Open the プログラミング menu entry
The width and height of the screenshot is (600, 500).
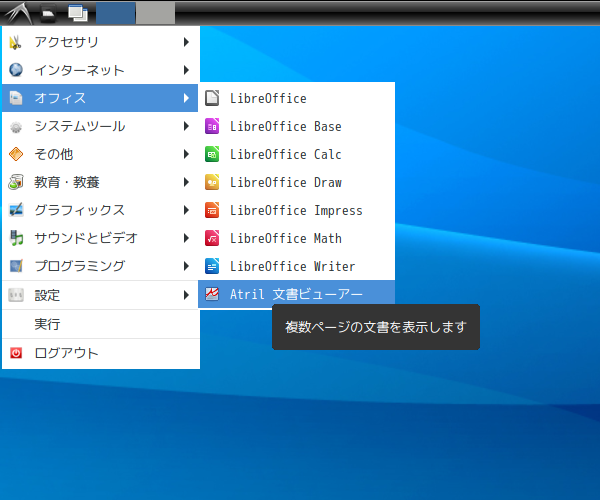click(x=100, y=266)
